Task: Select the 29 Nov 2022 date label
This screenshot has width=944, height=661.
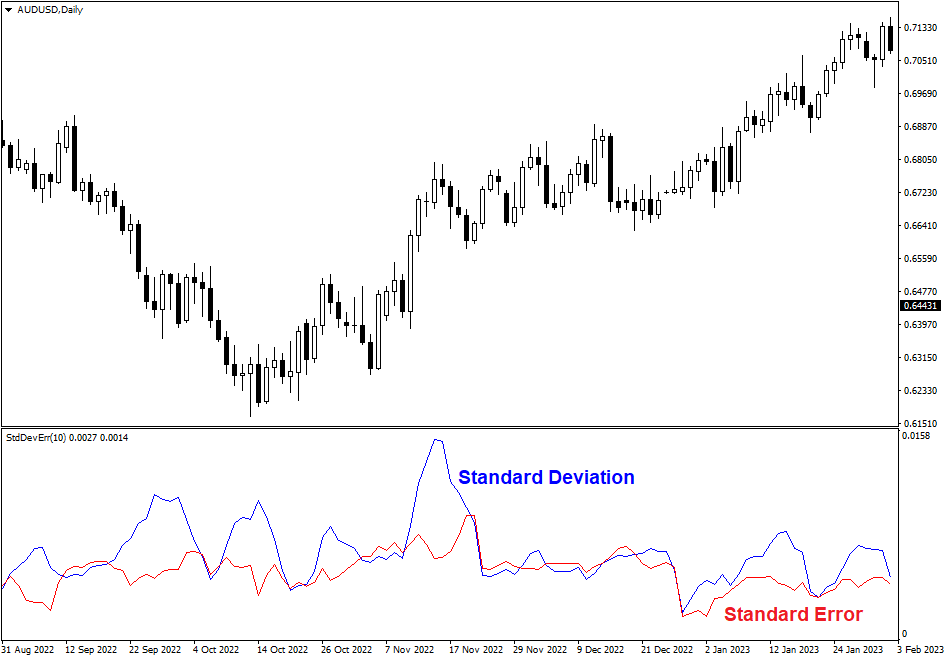Action: (540, 650)
